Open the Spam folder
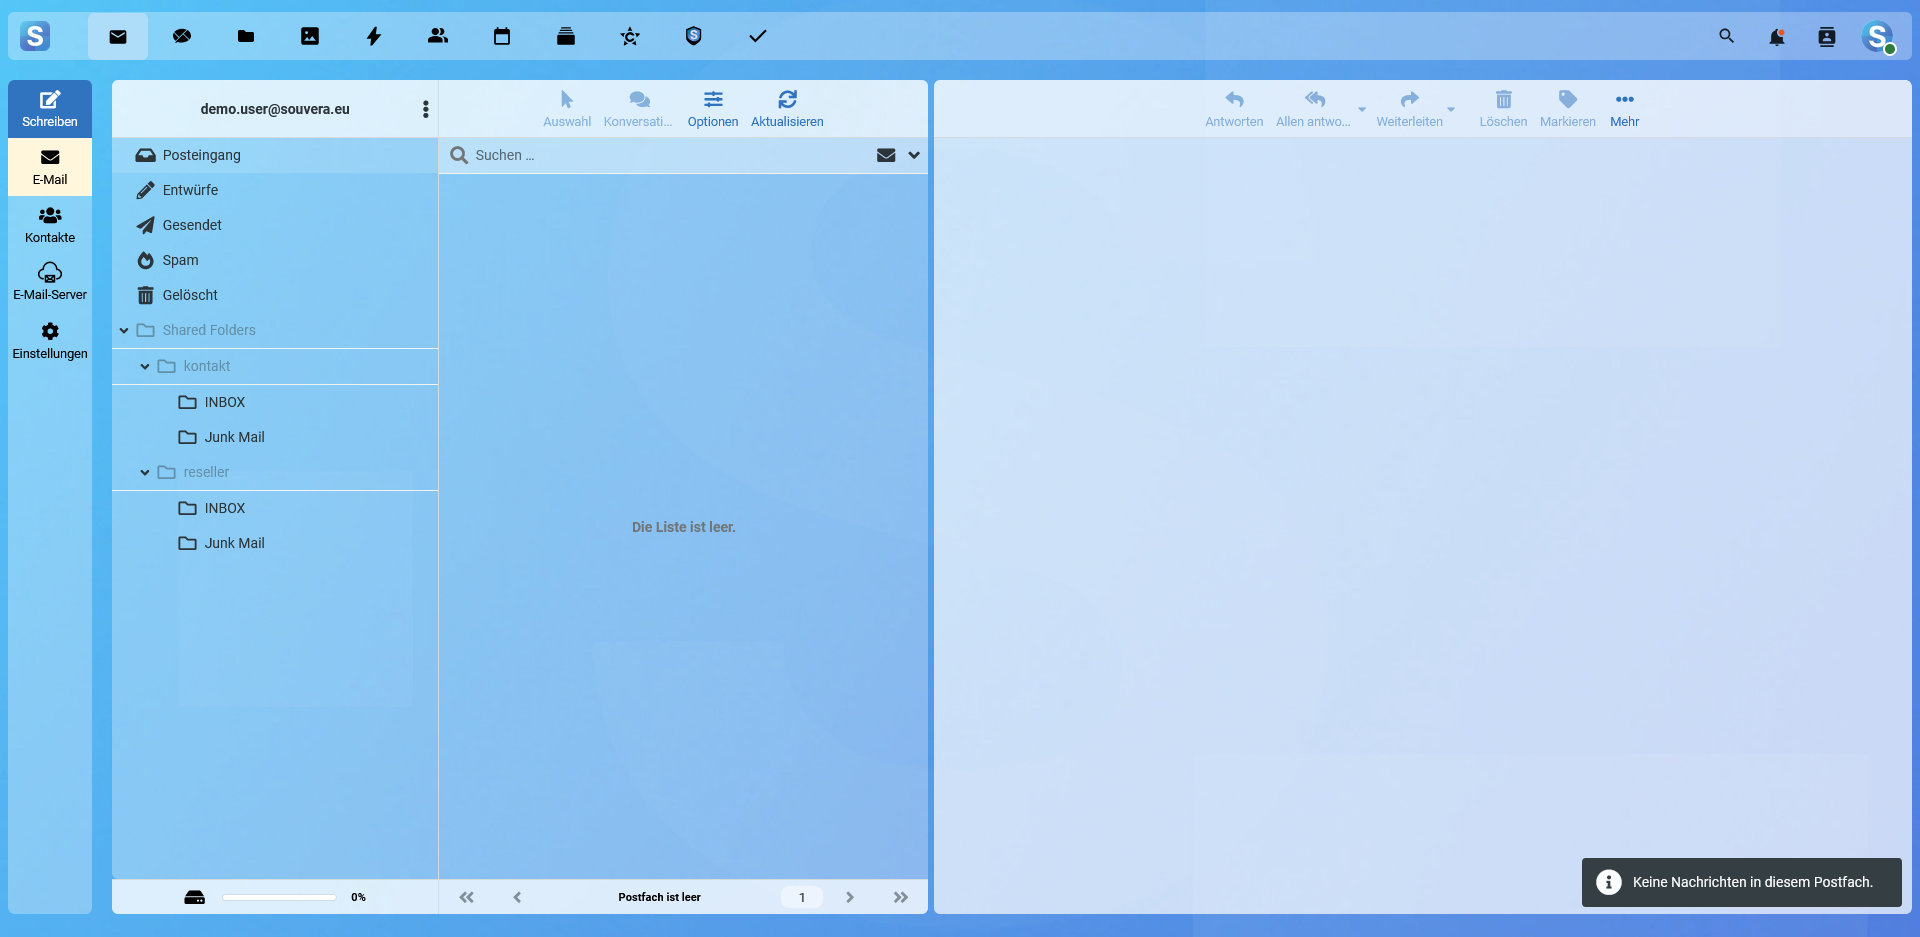Viewport: 1920px width, 937px height. (180, 260)
